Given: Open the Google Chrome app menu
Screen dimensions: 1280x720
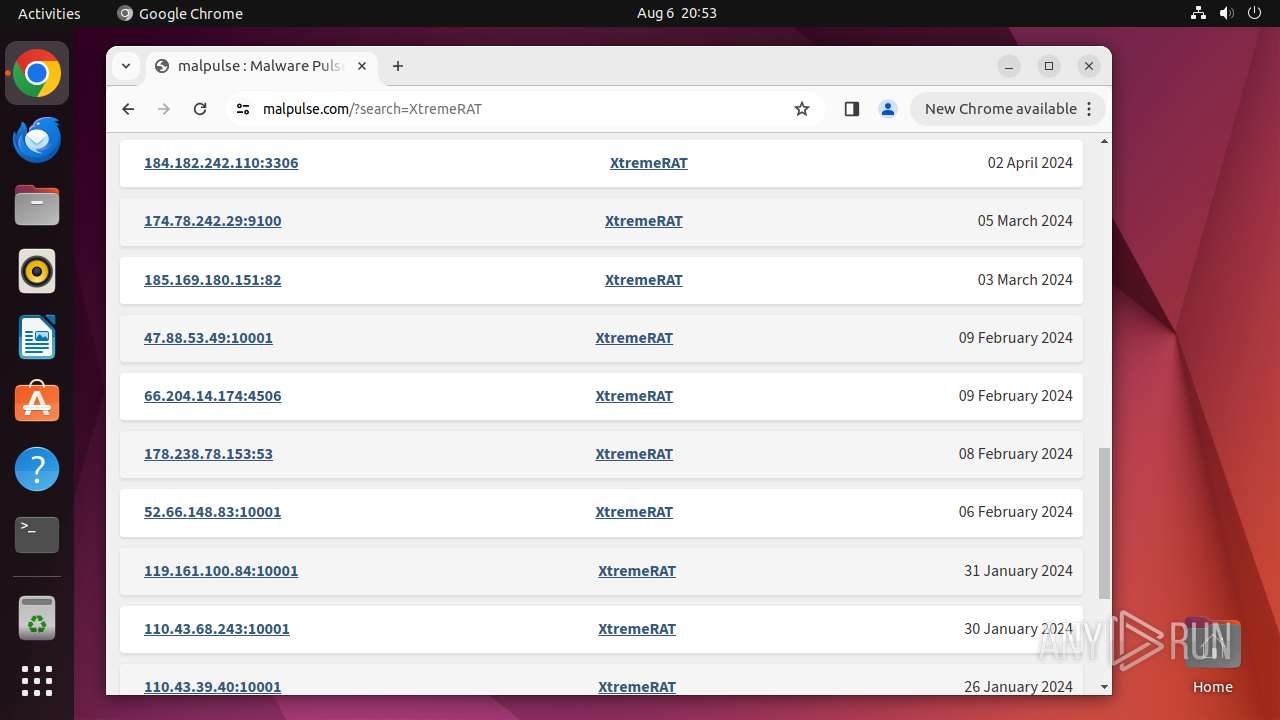Looking at the screenshot, I should [x=180, y=13].
